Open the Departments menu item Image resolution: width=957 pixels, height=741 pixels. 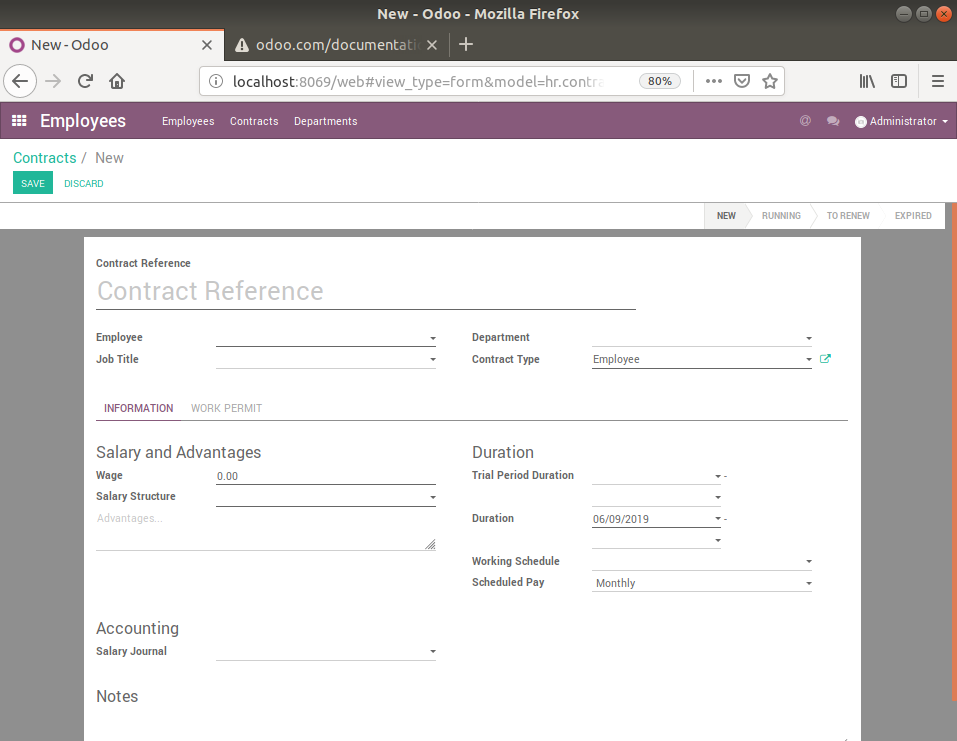pyautogui.click(x=325, y=121)
